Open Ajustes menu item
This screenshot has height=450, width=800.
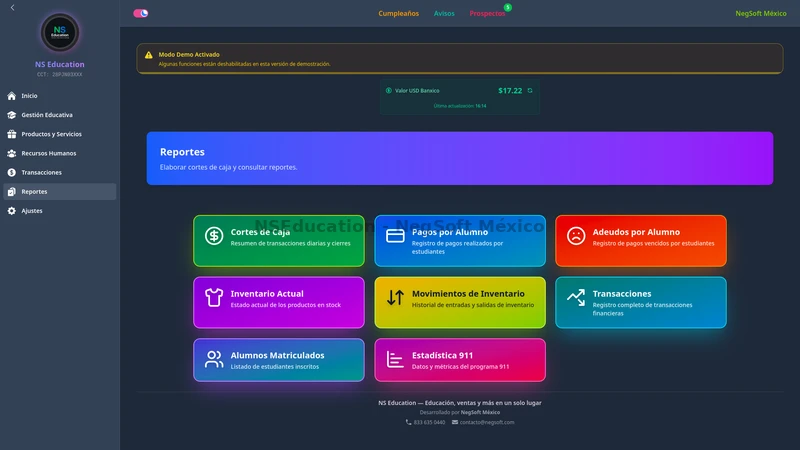[60, 211]
